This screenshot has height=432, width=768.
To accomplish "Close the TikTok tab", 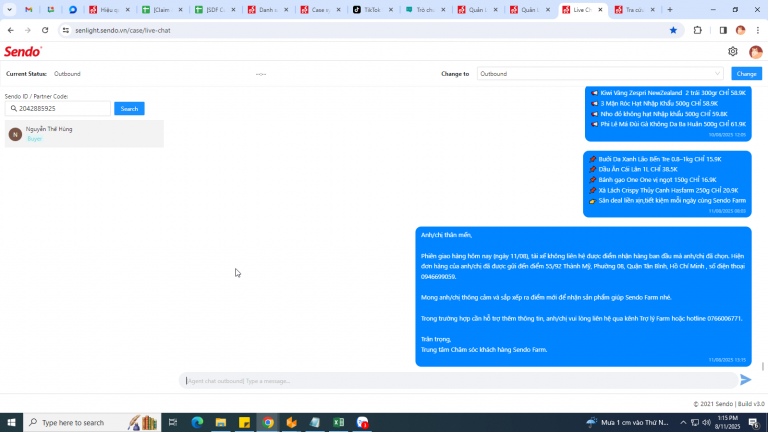I will (391, 10).
